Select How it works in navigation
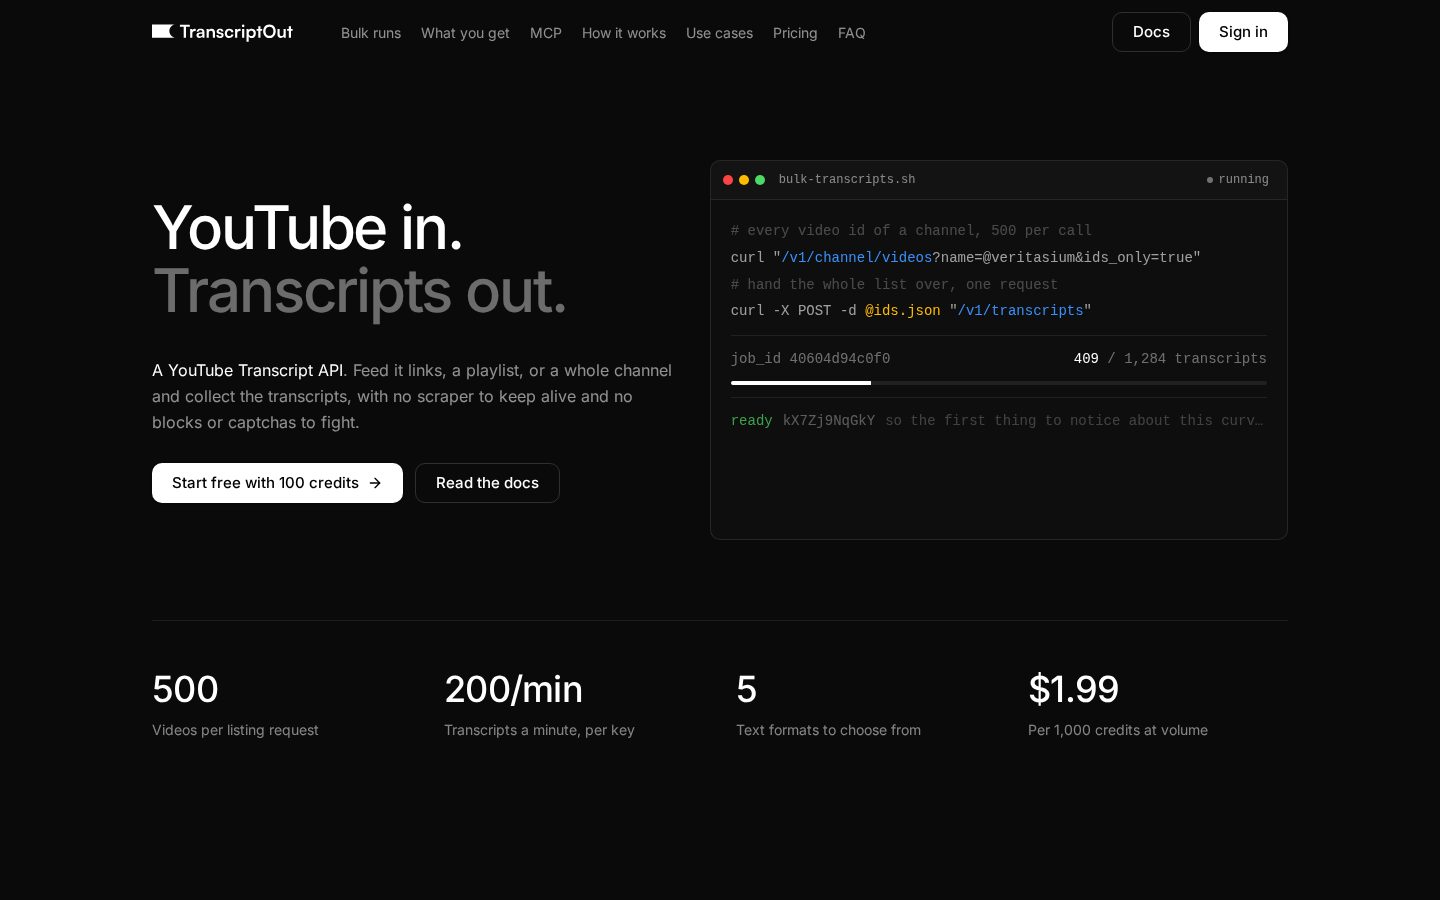The image size is (1440, 900). [x=624, y=33]
